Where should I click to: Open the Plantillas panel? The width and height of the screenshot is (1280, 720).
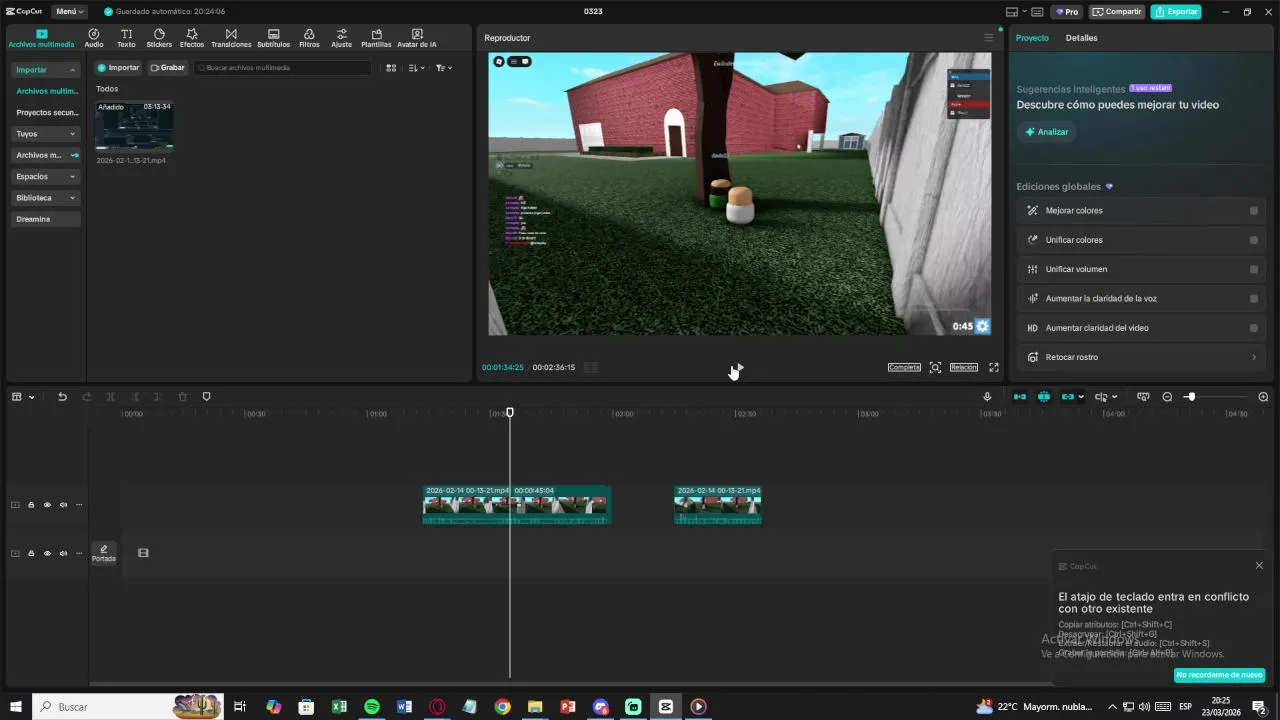click(x=376, y=38)
